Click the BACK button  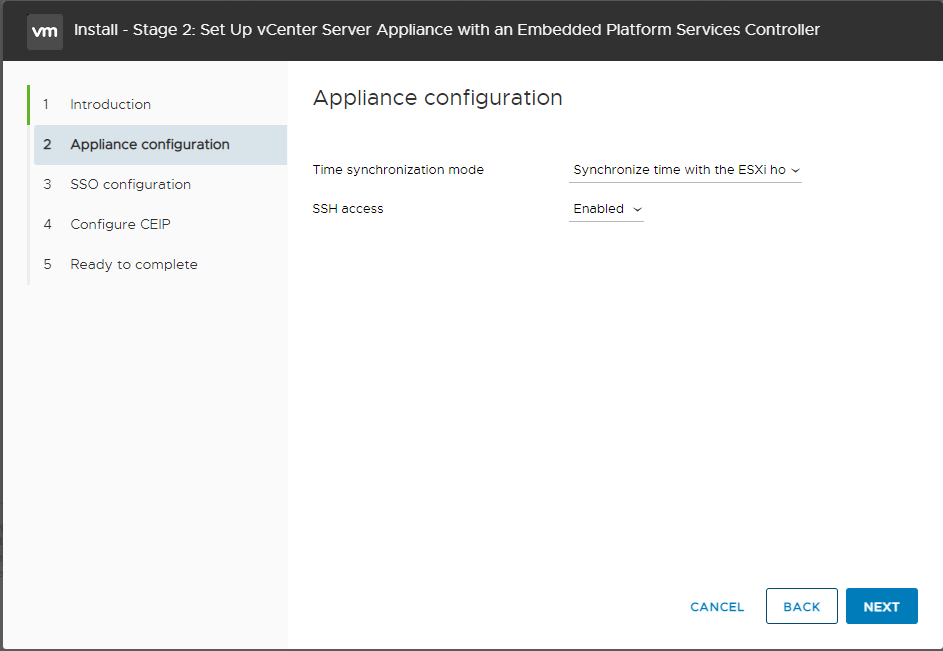point(802,606)
